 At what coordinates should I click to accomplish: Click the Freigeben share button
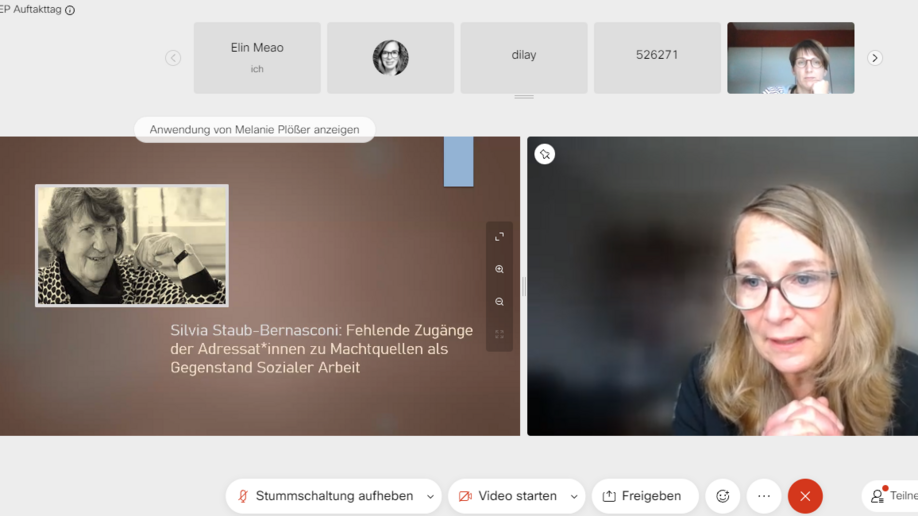pos(641,496)
